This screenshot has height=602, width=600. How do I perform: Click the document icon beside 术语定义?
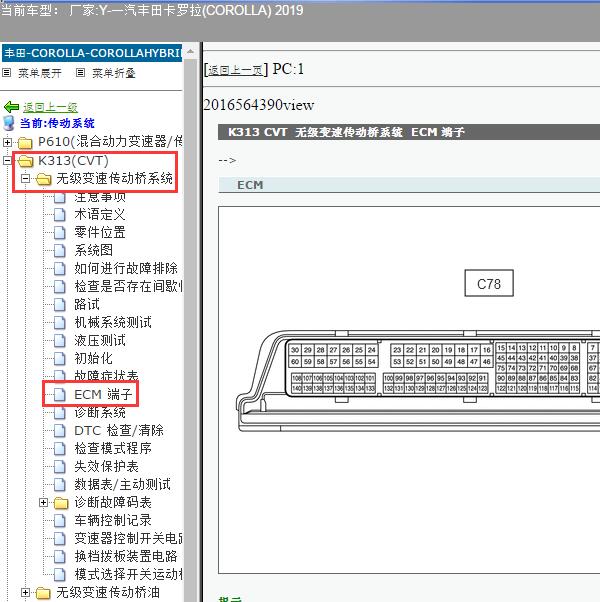point(60,214)
